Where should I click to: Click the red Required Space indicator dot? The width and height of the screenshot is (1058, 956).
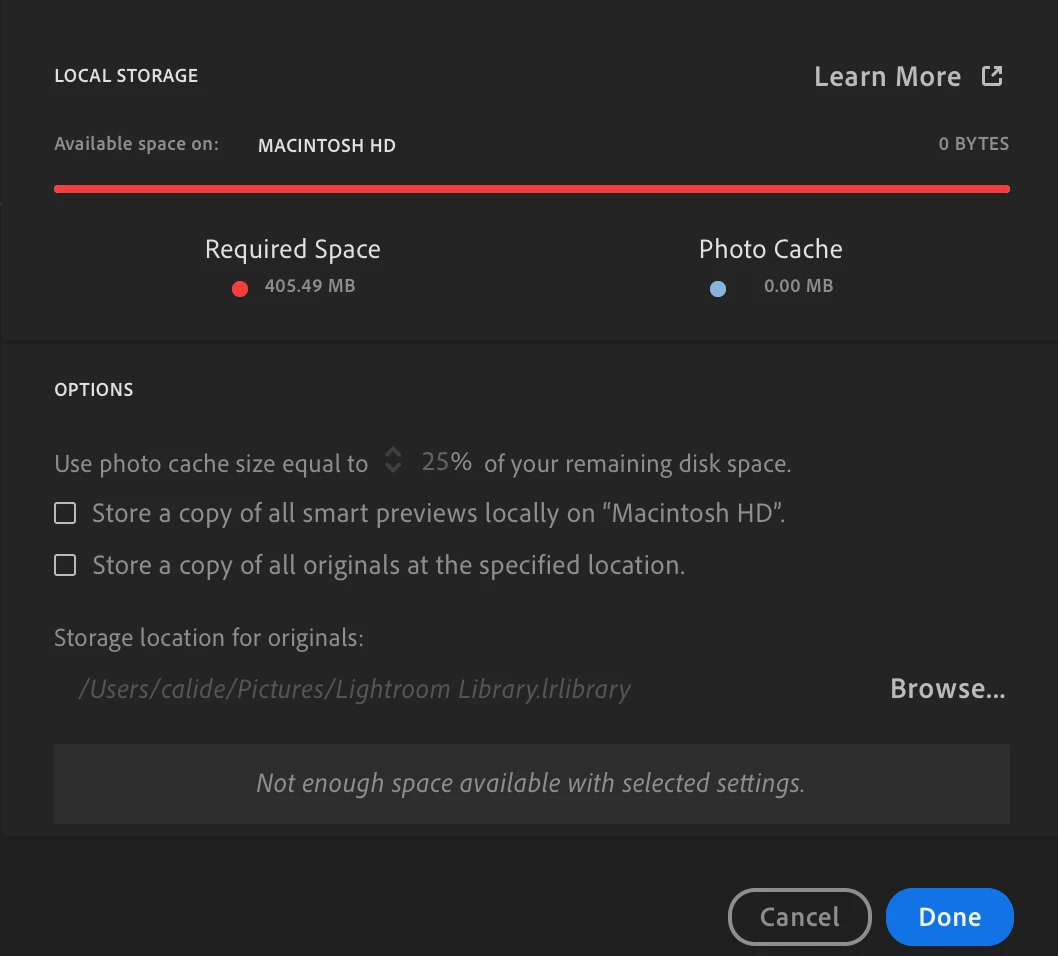[x=240, y=289]
